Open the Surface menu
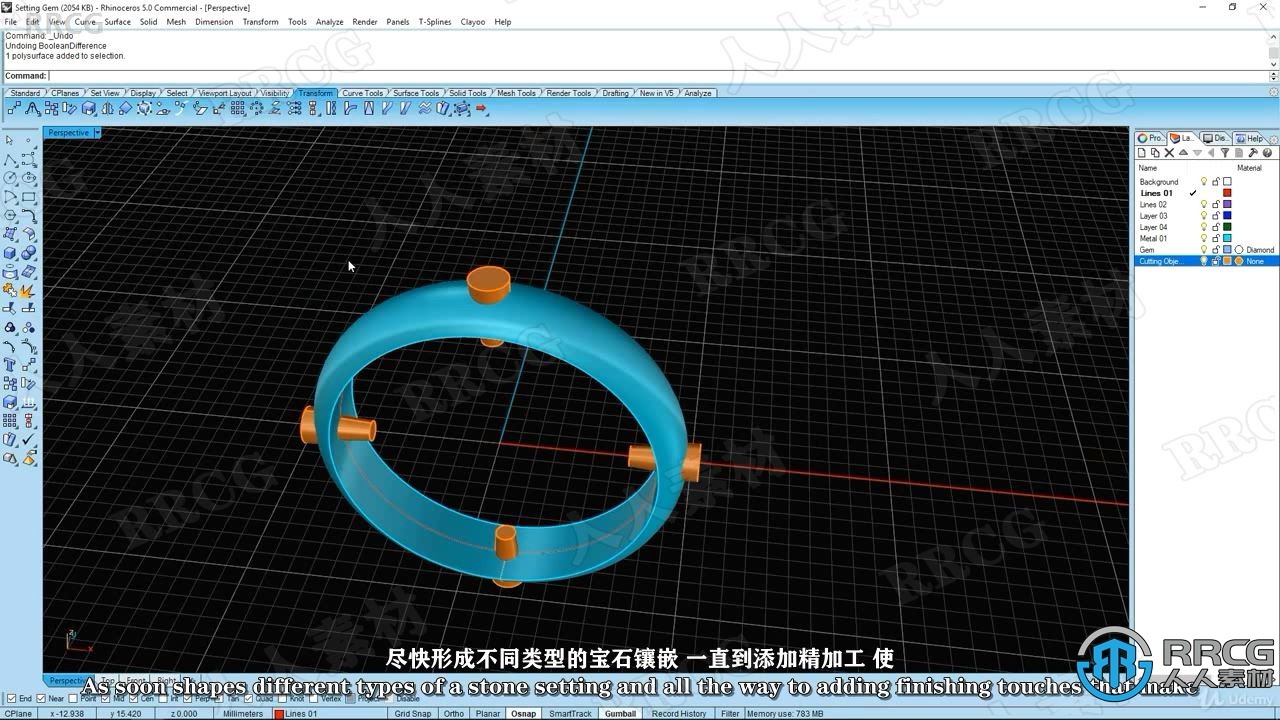 (118, 21)
